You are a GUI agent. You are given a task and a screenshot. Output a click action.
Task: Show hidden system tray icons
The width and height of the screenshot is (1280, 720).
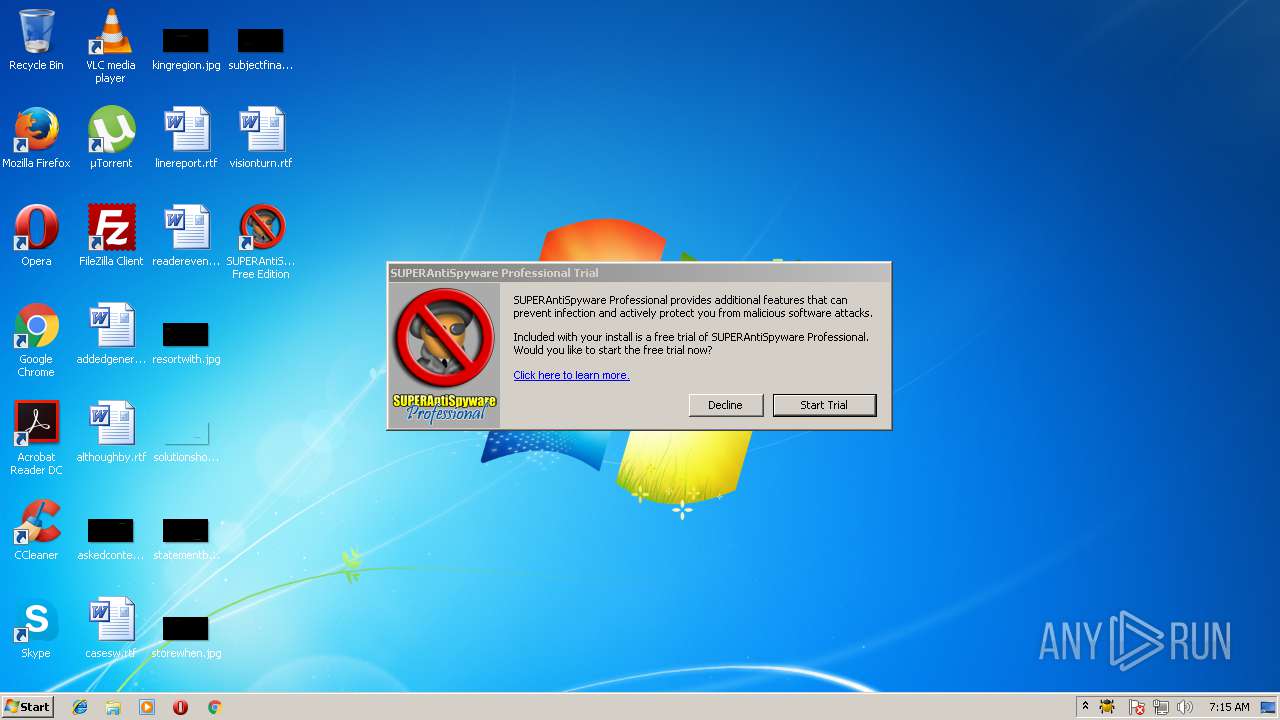pos(1085,707)
